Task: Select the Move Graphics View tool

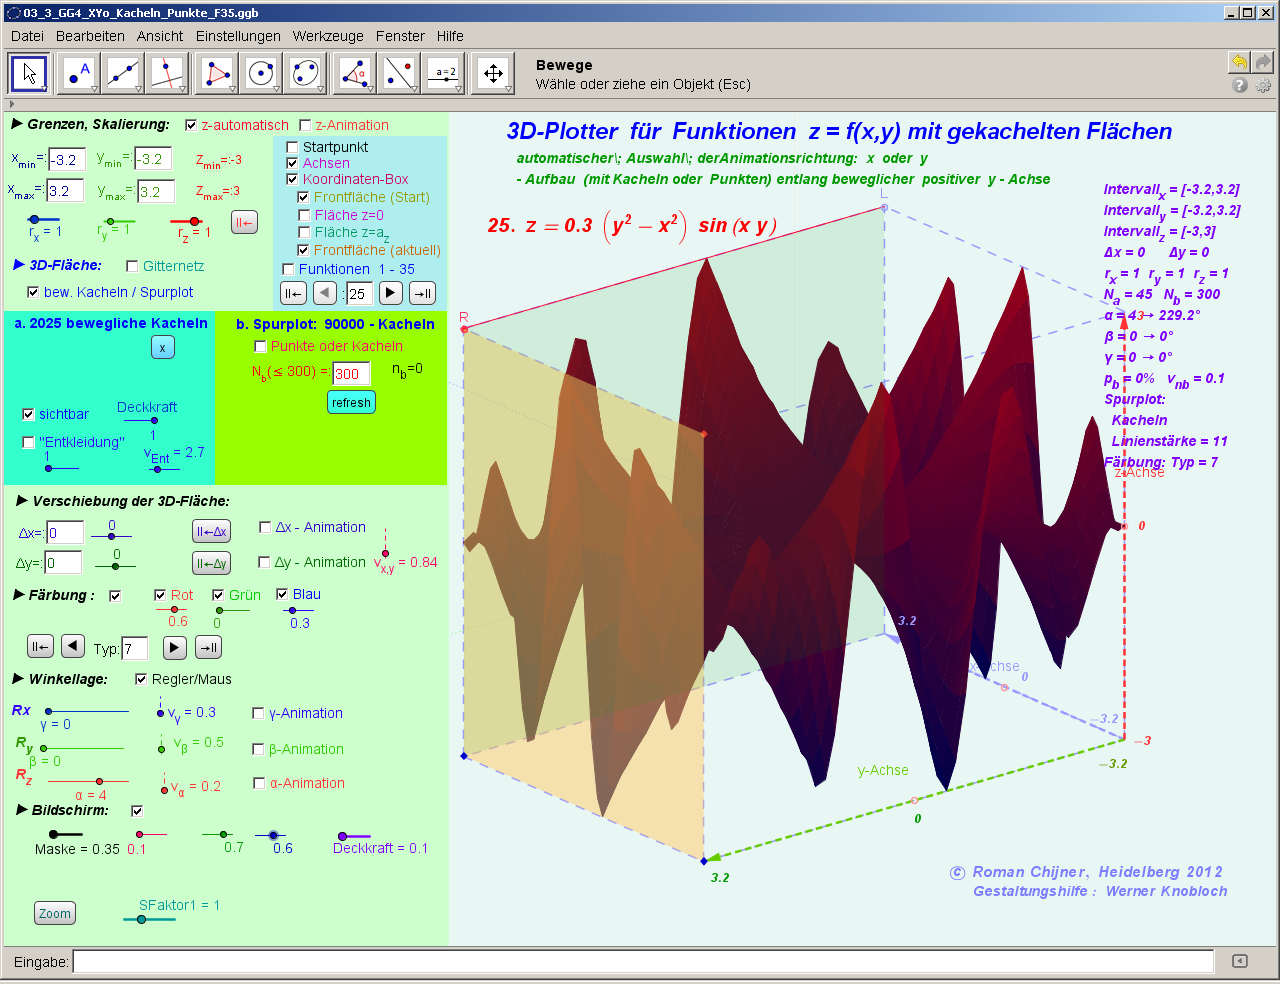Action: click(493, 73)
